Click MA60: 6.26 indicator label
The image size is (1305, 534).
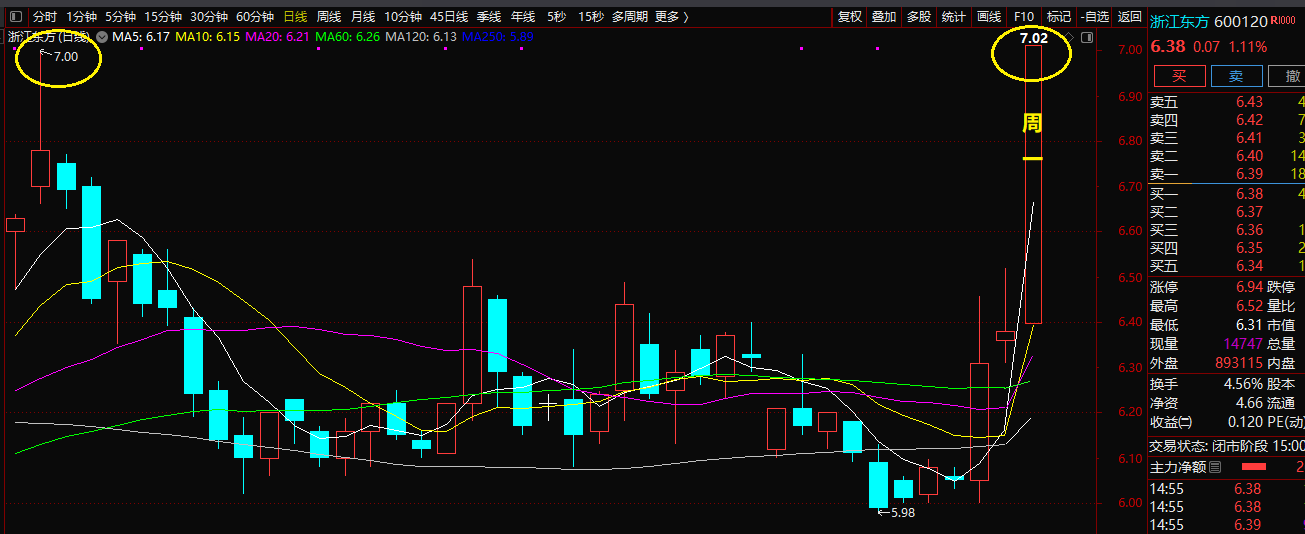tap(347, 37)
